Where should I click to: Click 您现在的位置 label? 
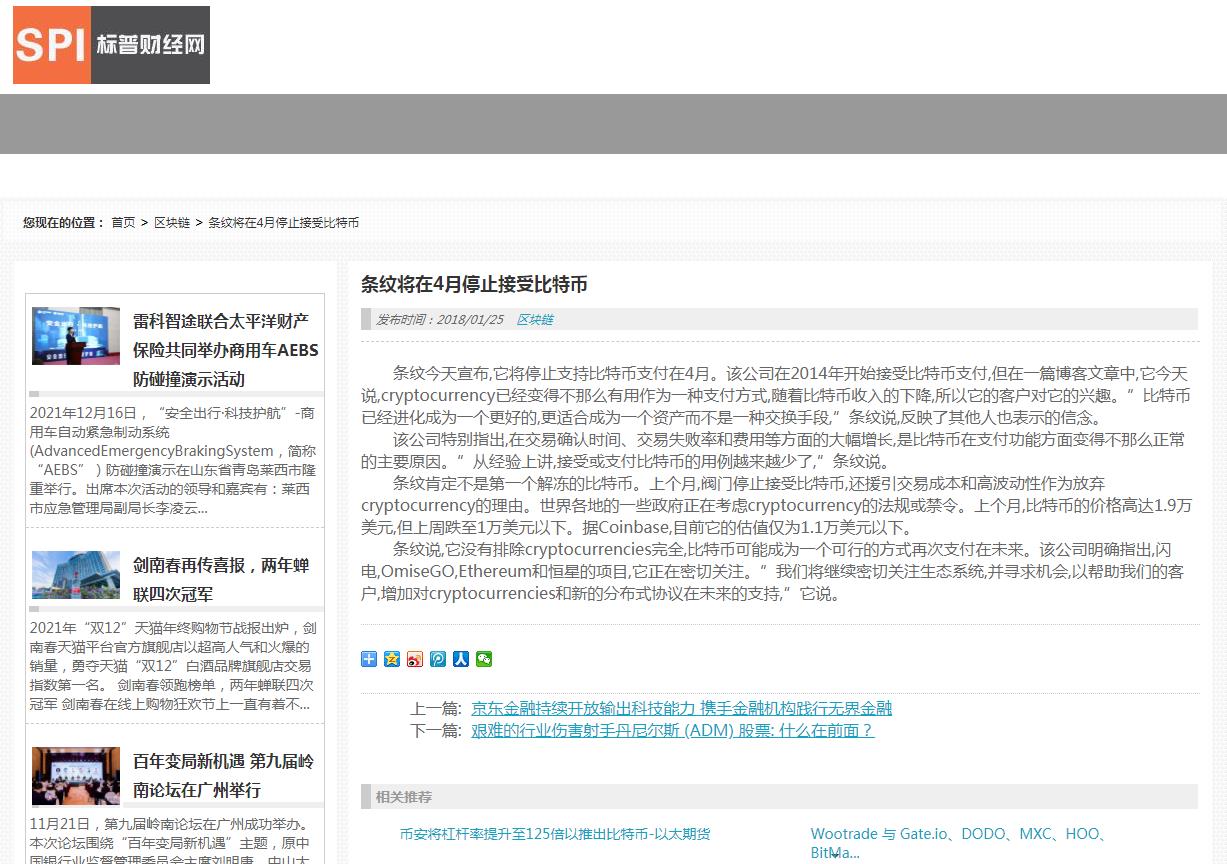tap(64, 222)
